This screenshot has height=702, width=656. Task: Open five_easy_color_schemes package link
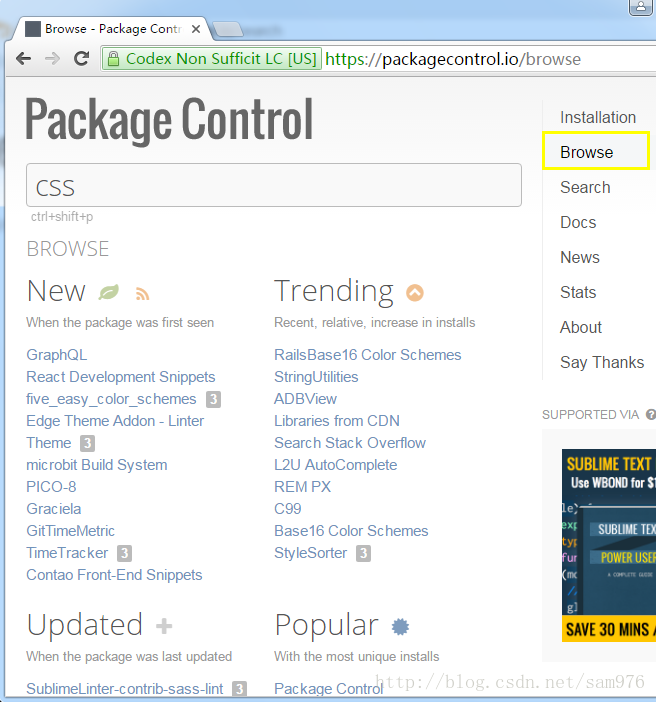point(111,399)
